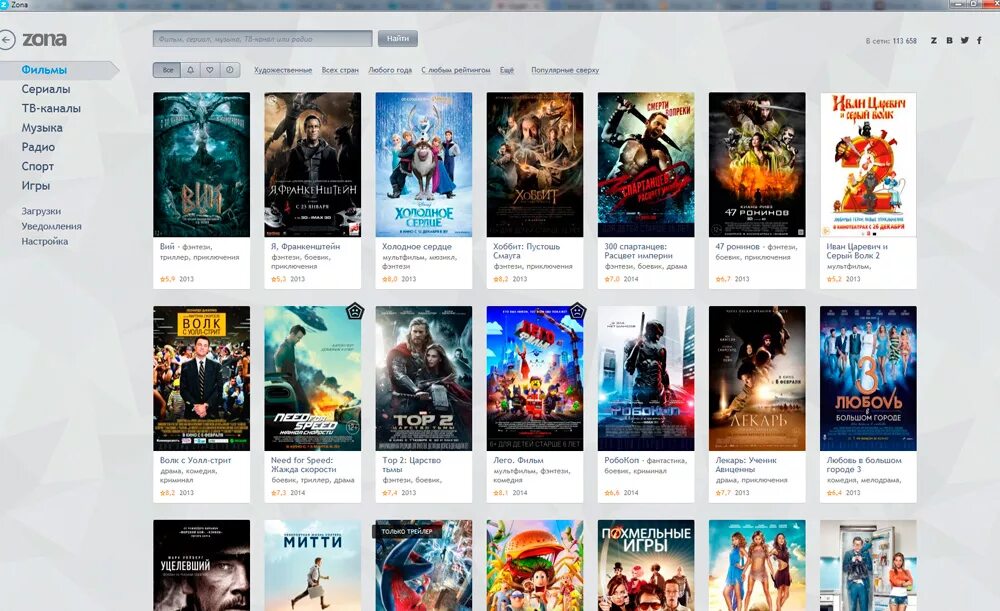The image size is (1000, 611).
Task: Open the РобоКоп poster
Action: click(x=646, y=378)
